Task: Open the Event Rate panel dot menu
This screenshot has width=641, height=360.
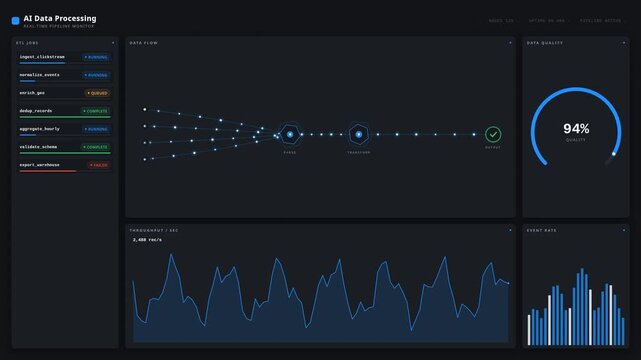Action: tap(624, 230)
